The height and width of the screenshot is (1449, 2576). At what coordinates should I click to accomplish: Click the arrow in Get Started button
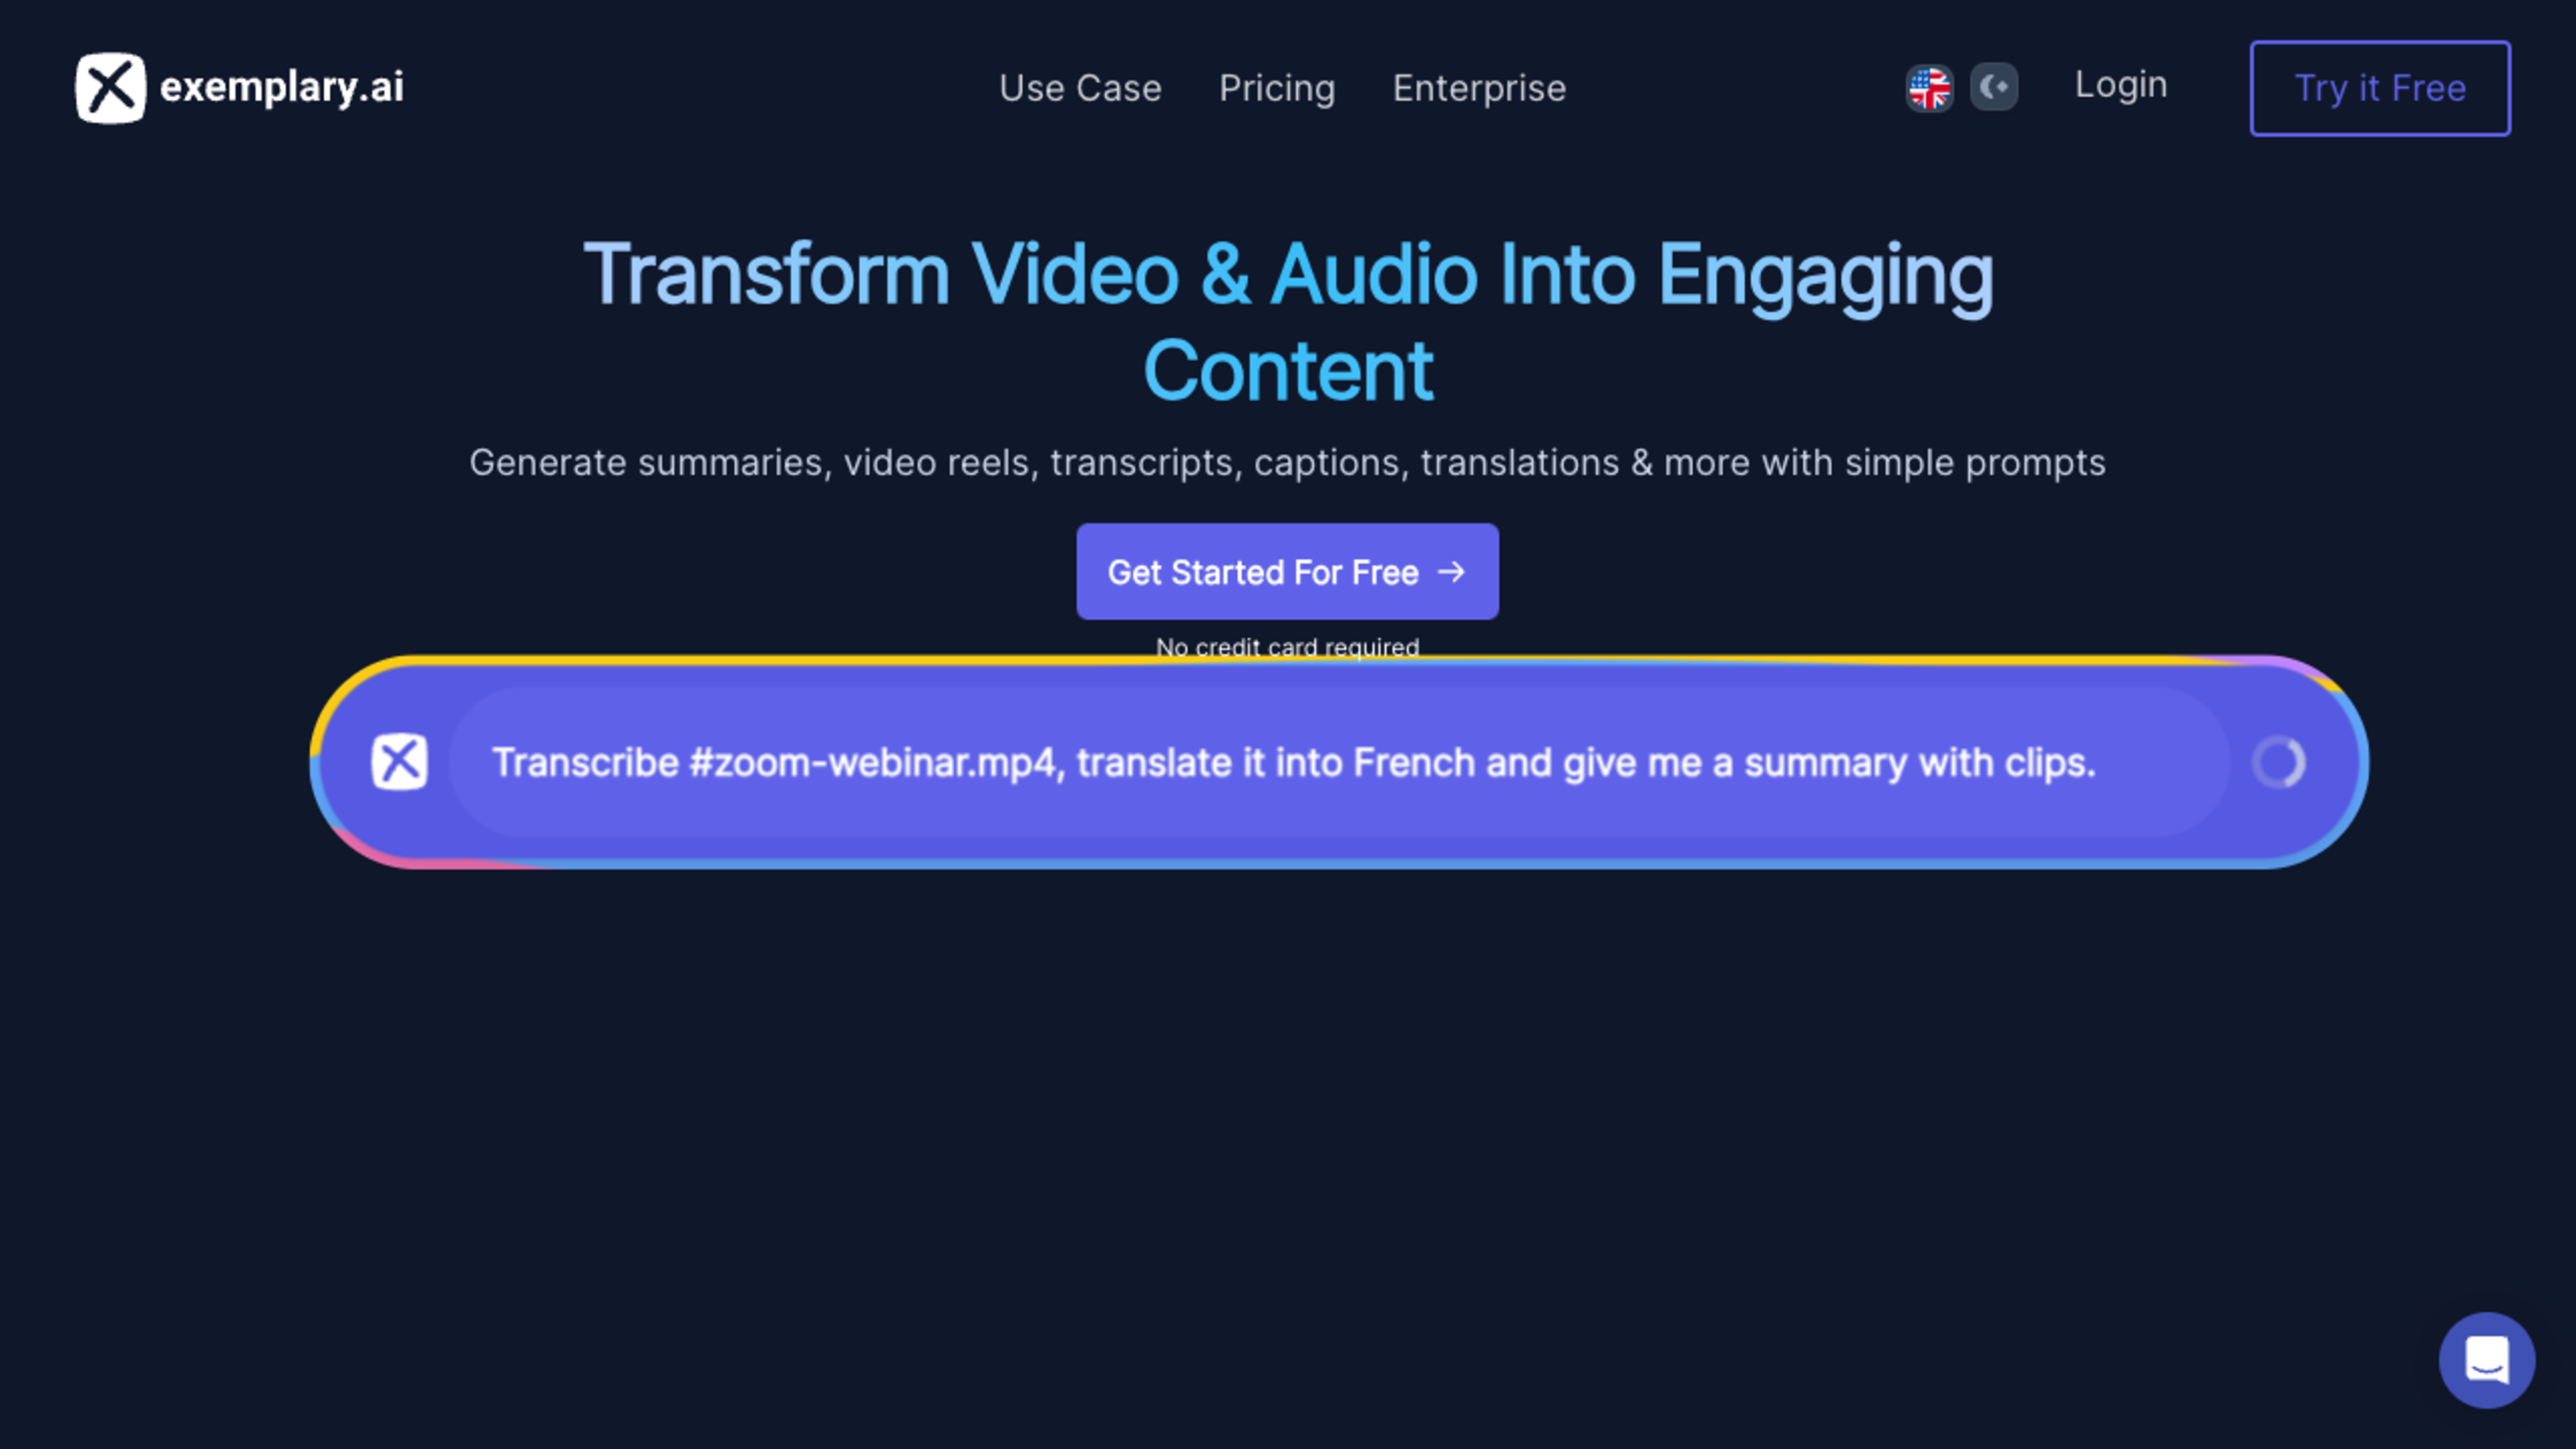coord(1451,572)
